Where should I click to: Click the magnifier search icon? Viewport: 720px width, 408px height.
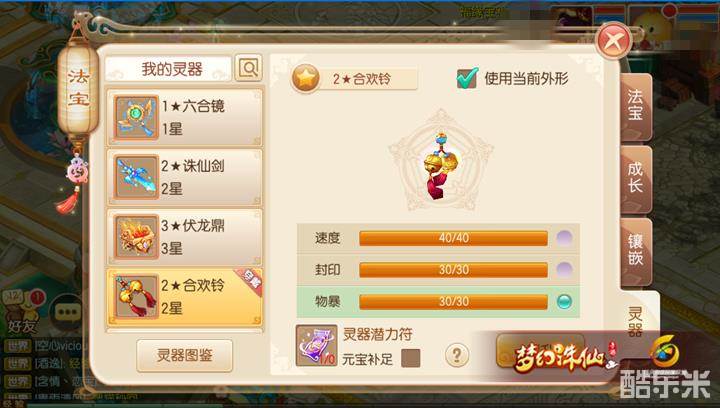248,68
